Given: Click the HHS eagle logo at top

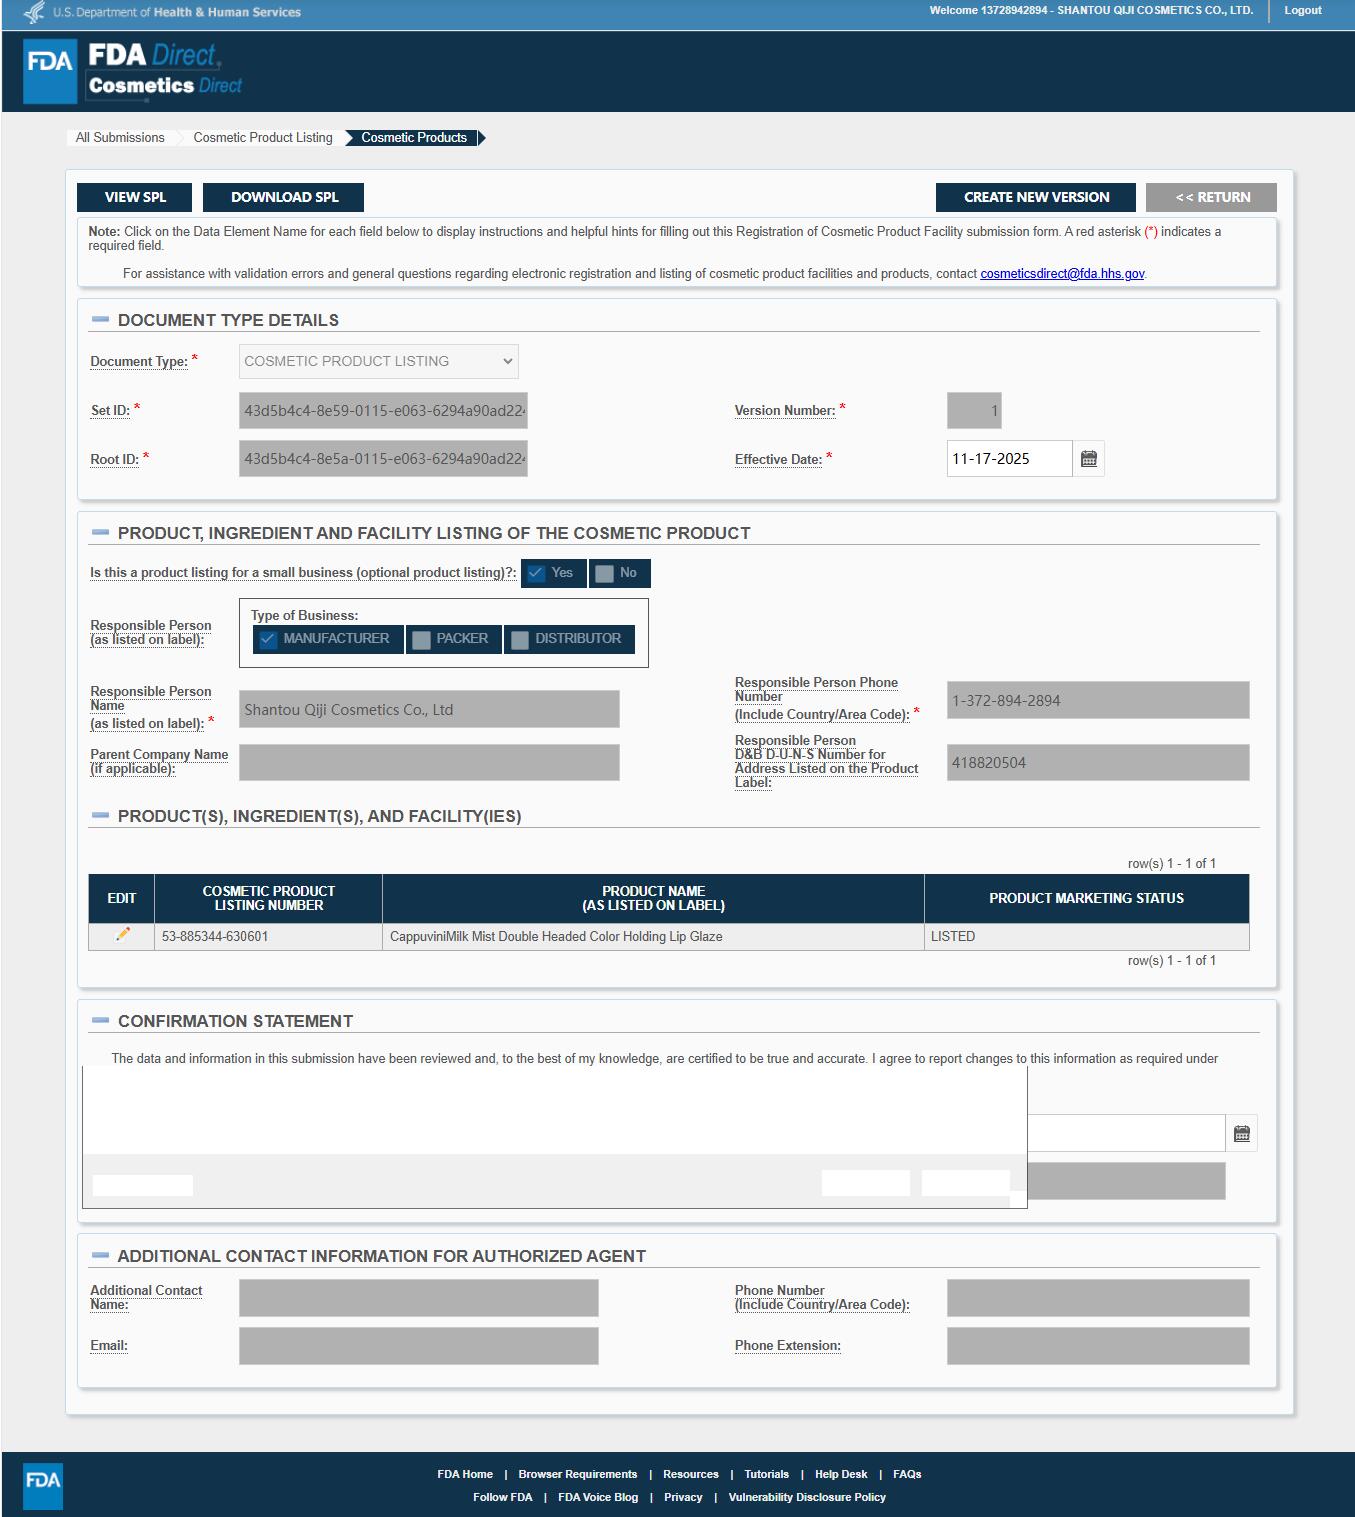Looking at the screenshot, I should click(x=34, y=12).
